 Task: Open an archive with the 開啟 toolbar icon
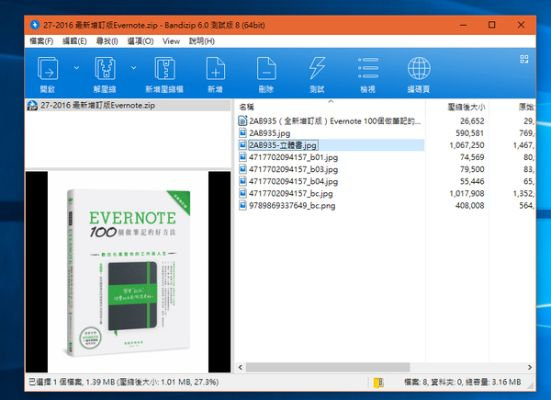(x=48, y=74)
